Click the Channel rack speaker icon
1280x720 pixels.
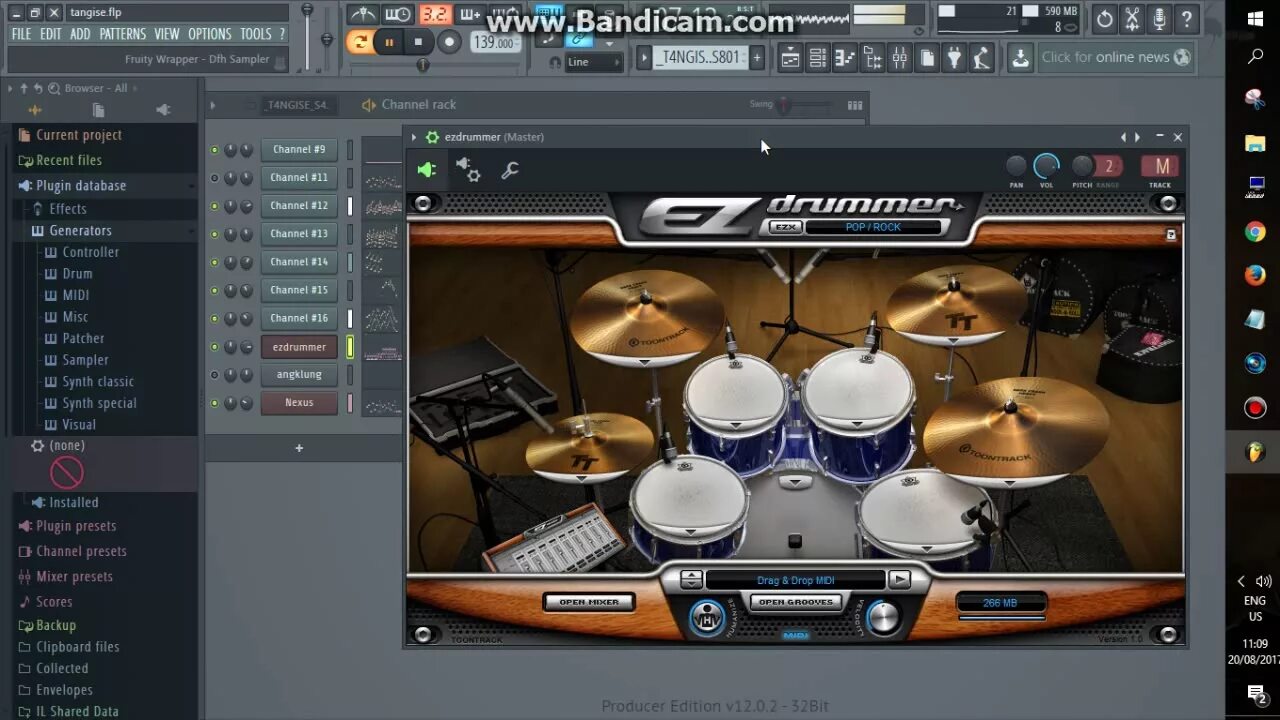coord(369,105)
